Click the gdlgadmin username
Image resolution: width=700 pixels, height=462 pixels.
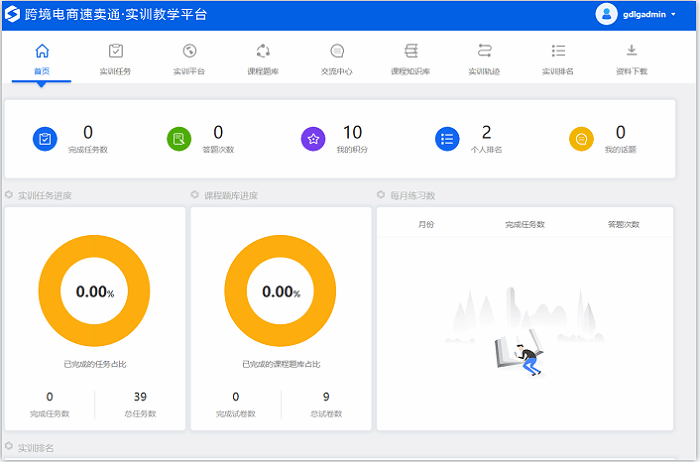click(644, 14)
